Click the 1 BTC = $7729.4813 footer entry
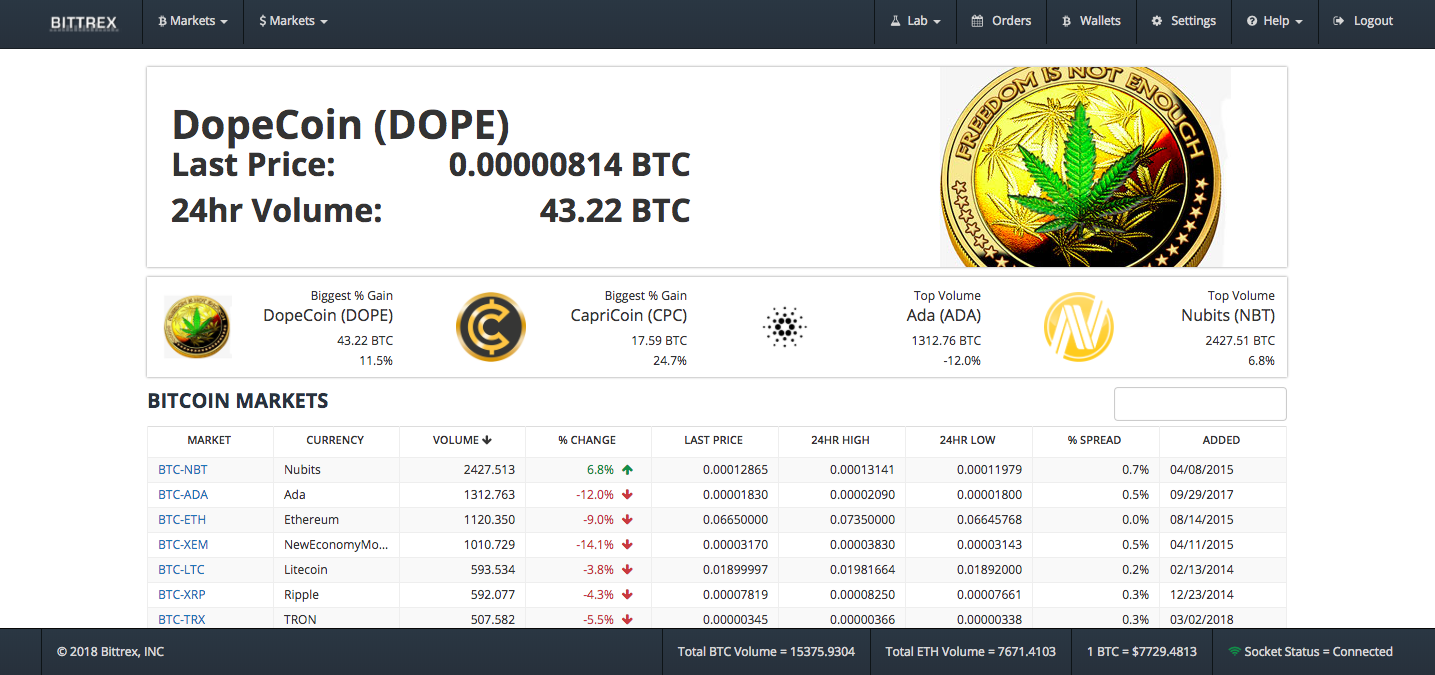 [x=1141, y=651]
